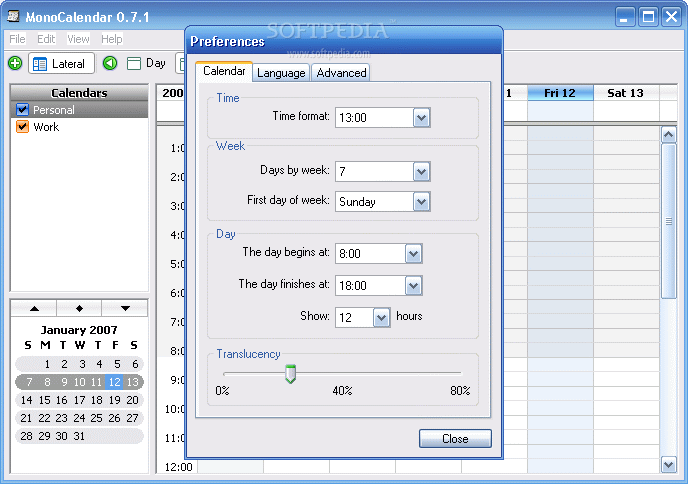688x484 pixels.
Task: Click the green add event icon
Action: point(15,63)
